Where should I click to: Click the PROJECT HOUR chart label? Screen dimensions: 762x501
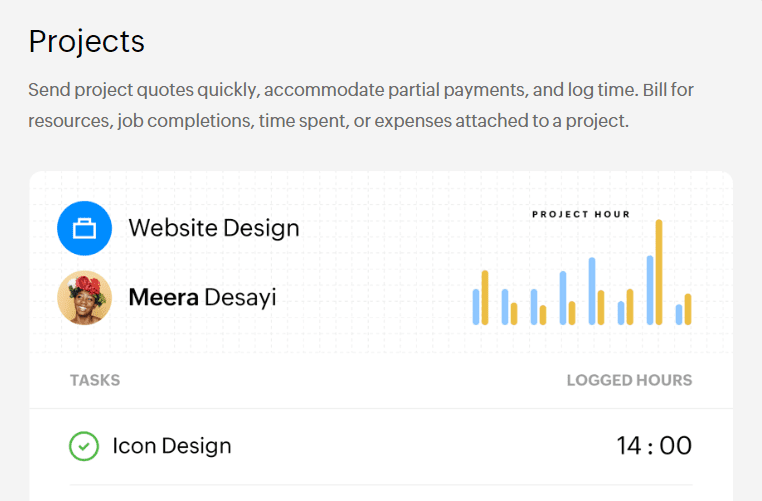[581, 214]
